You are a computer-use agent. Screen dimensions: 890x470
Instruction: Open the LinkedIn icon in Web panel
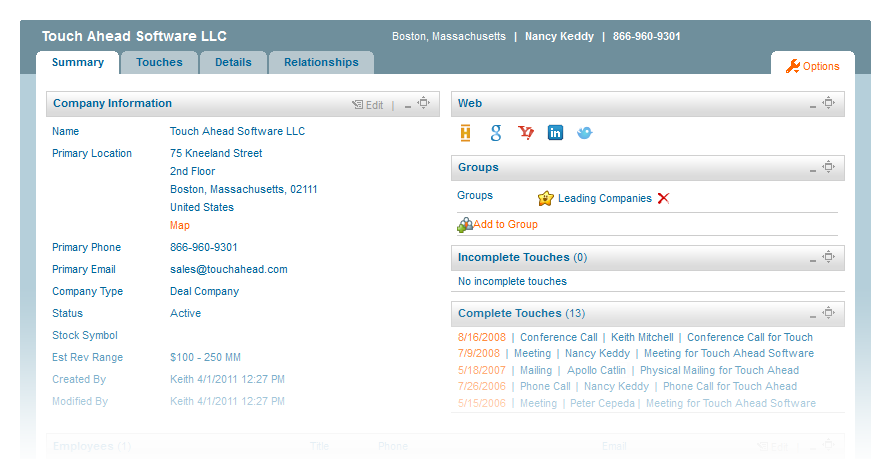555,133
